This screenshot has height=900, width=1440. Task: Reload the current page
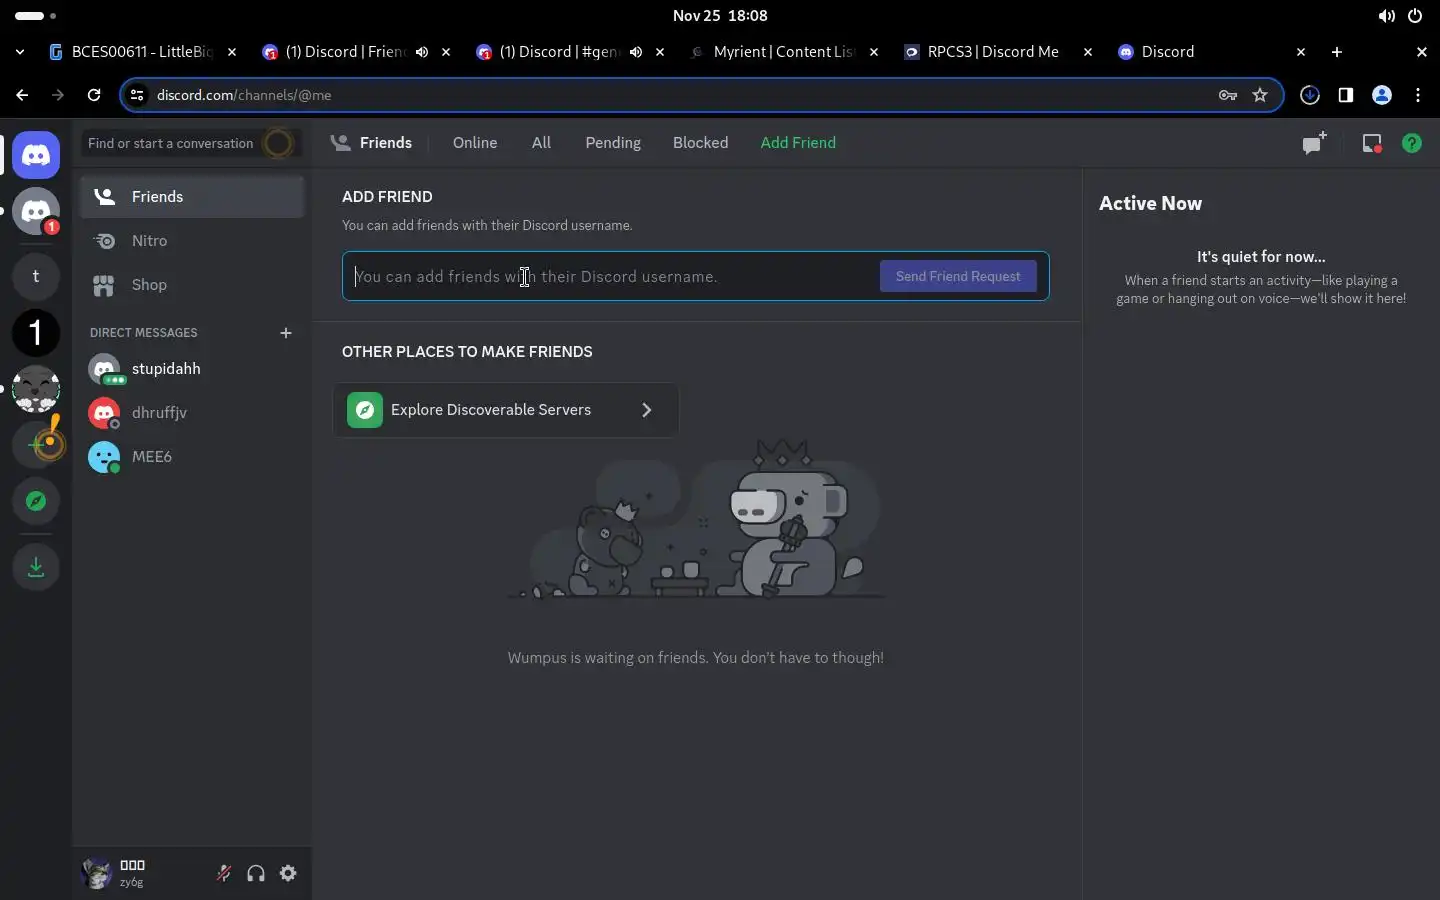click(94, 95)
